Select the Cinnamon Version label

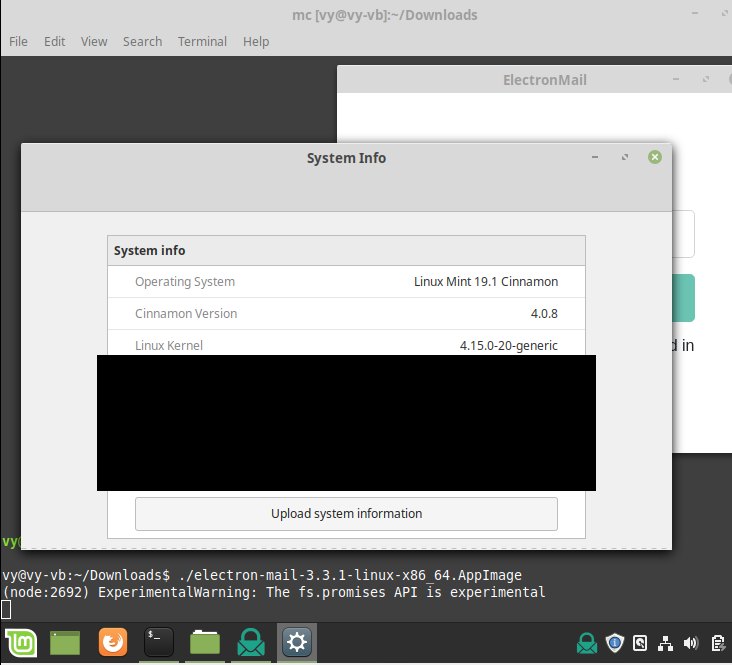click(x=186, y=313)
